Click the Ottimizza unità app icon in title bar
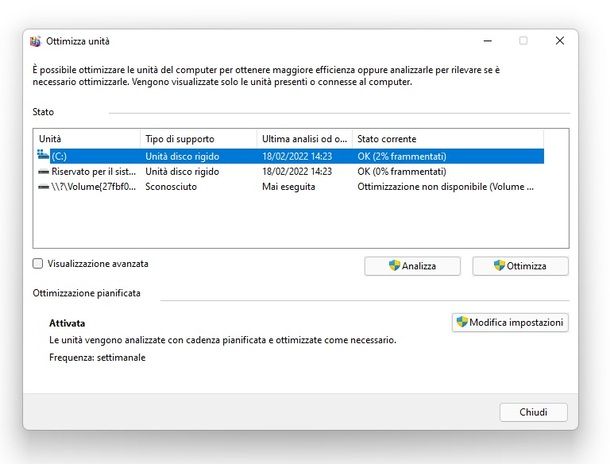 pyautogui.click(x=35, y=41)
